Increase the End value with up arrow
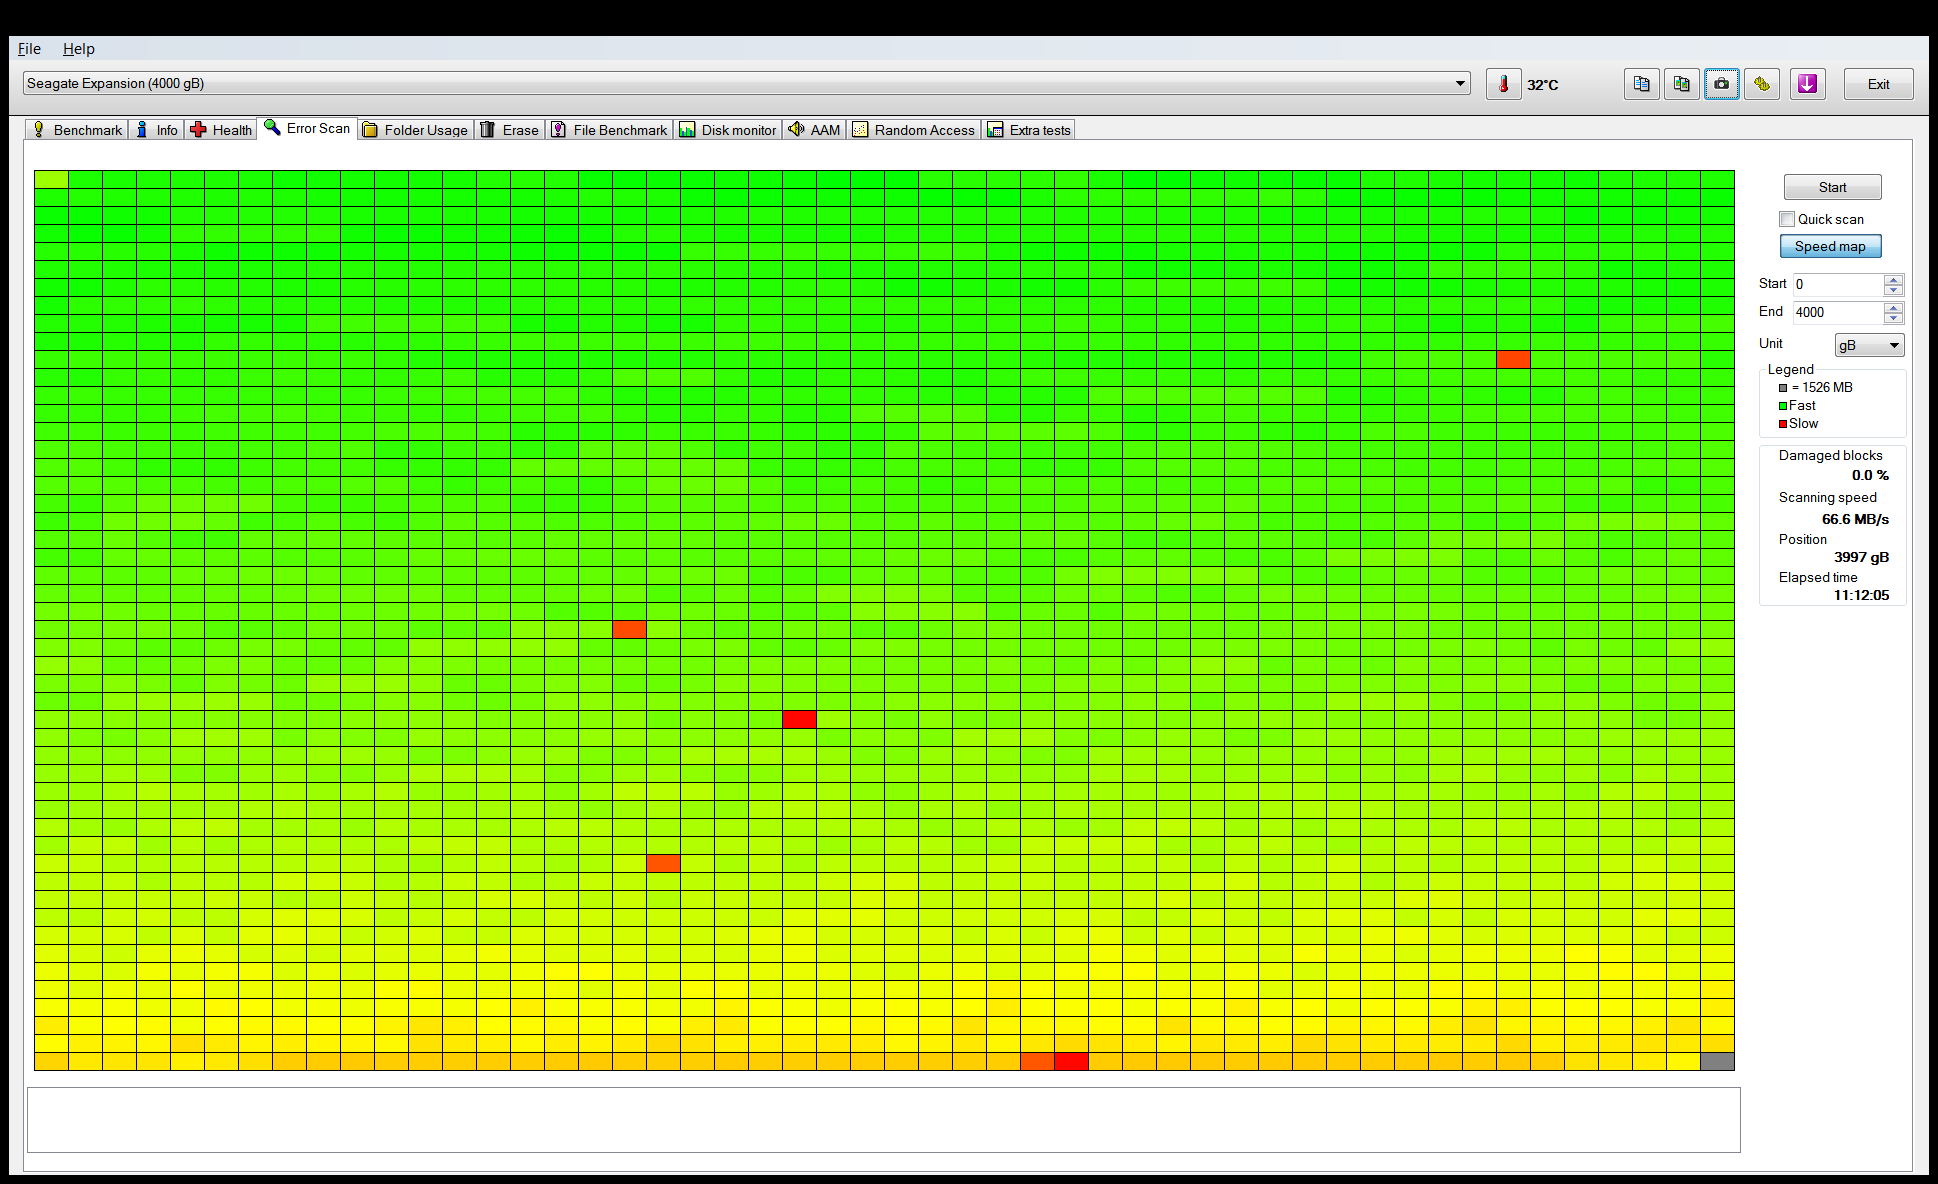The image size is (1938, 1184). [x=1893, y=307]
